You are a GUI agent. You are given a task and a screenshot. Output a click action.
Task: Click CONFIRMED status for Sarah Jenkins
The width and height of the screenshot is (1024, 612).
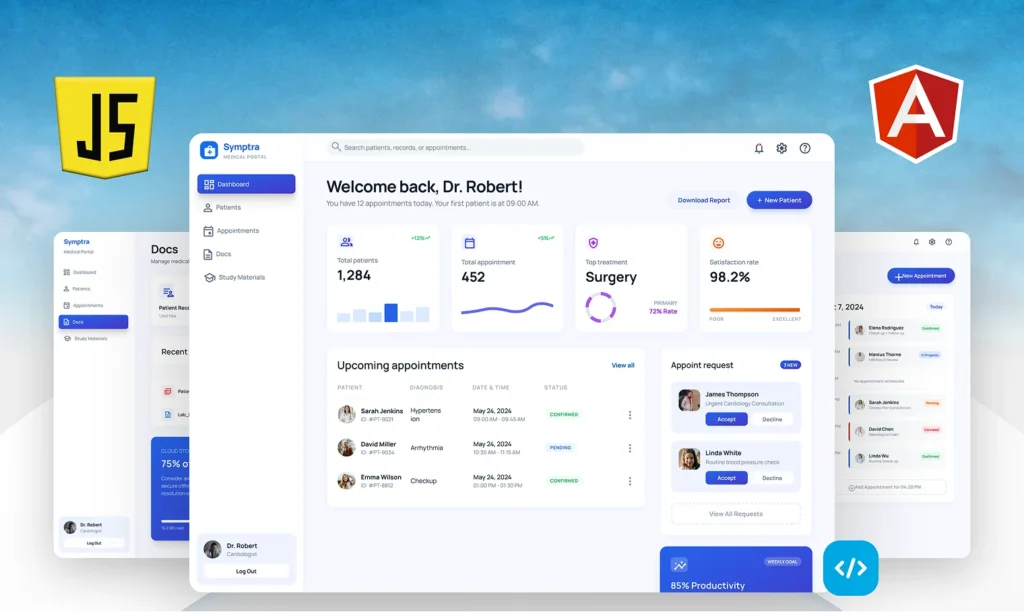tap(564, 415)
